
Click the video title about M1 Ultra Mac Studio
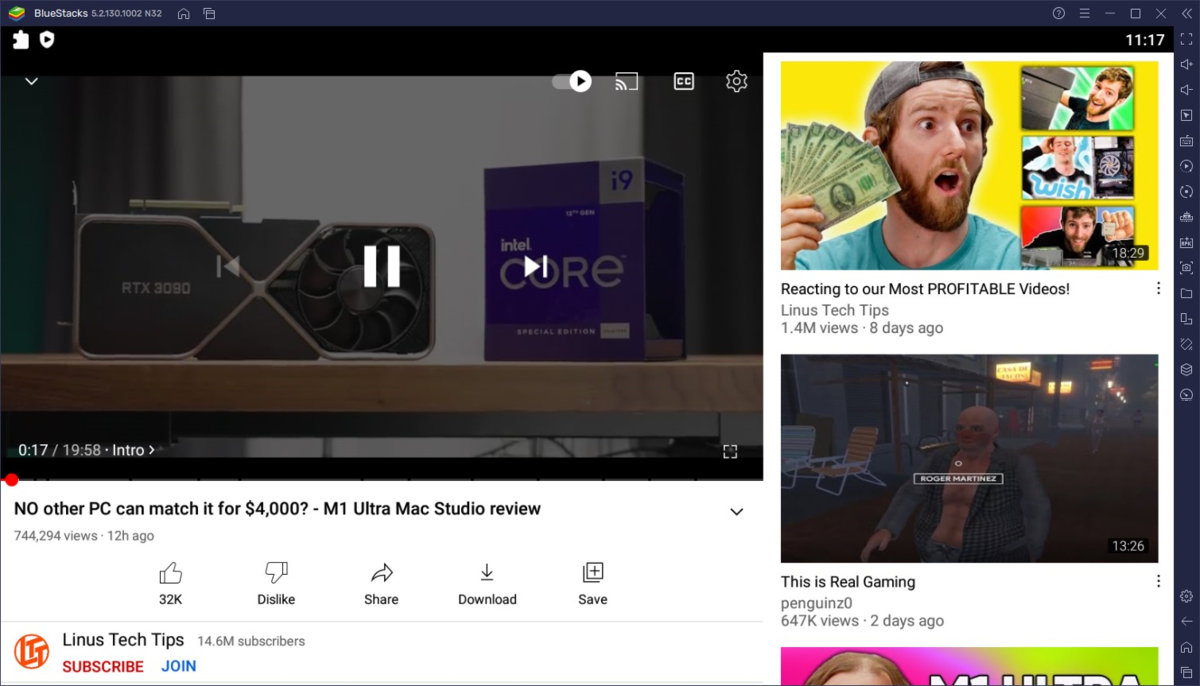[x=277, y=508]
